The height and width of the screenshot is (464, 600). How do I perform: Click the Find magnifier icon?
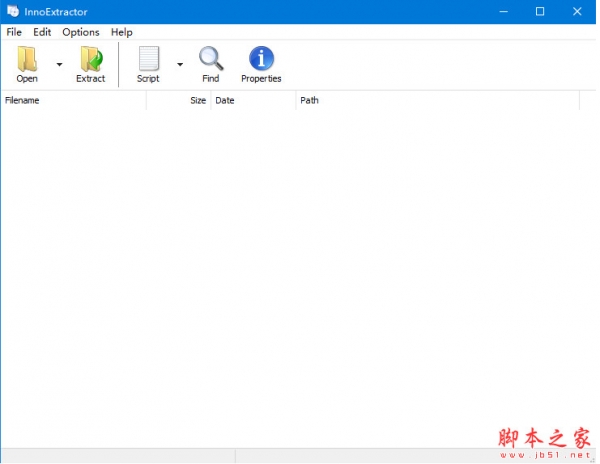[210, 59]
